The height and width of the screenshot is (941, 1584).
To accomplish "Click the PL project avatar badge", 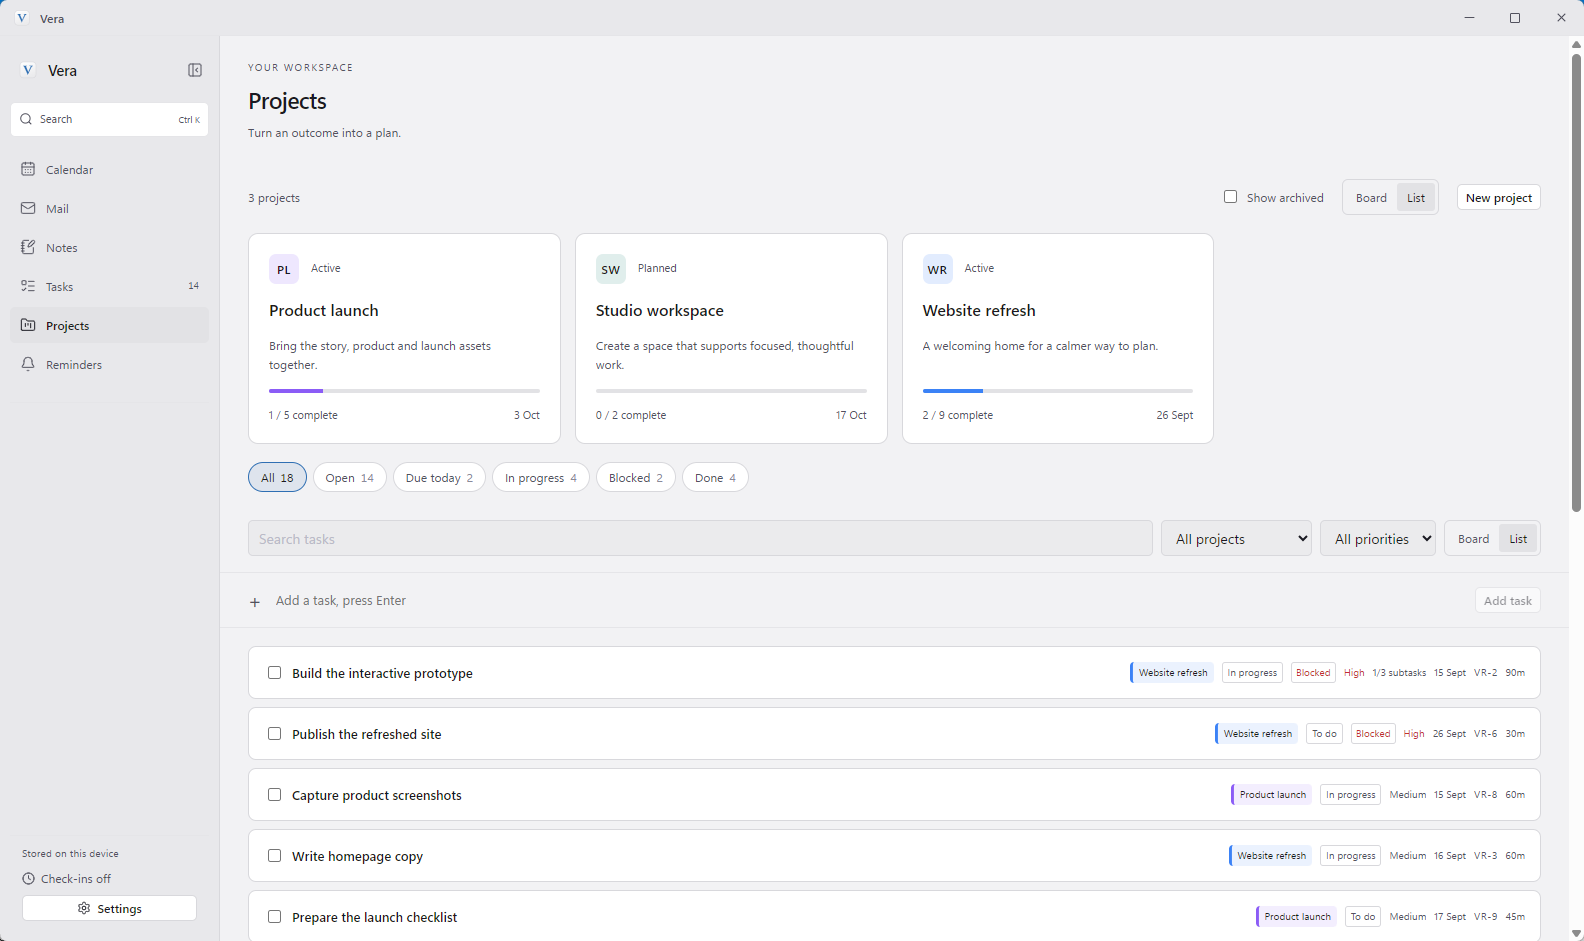I will tap(284, 269).
